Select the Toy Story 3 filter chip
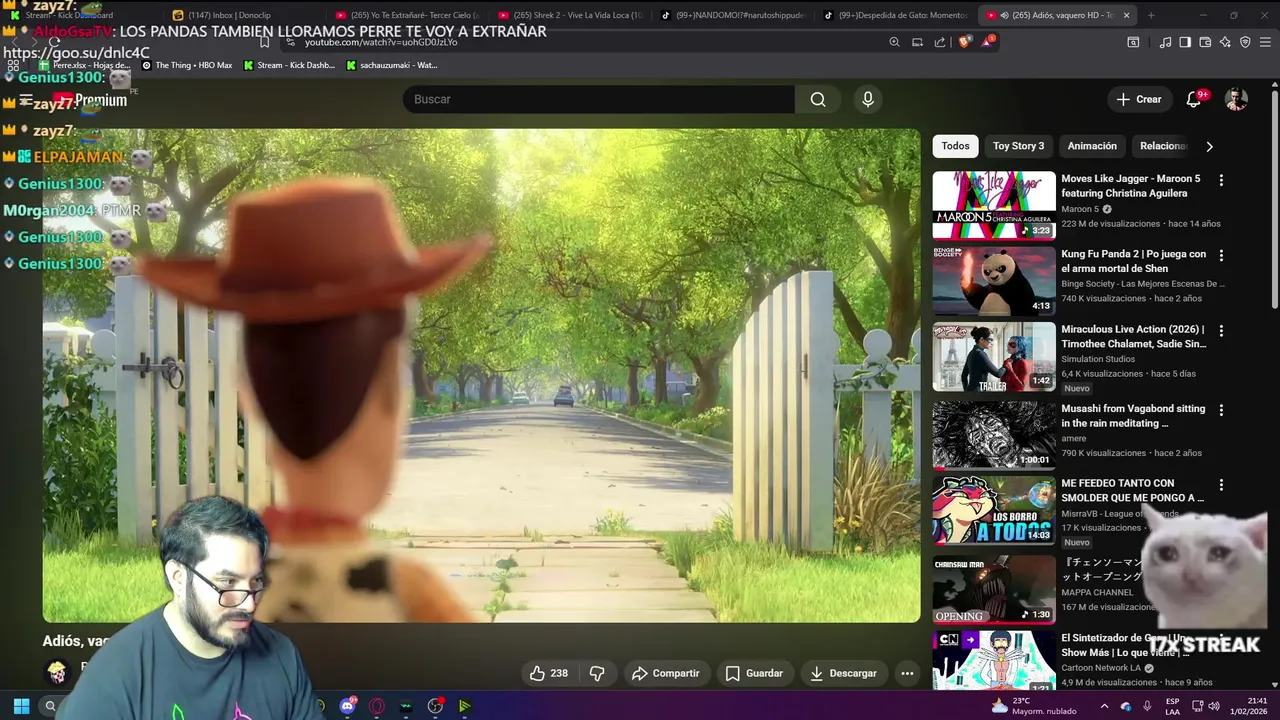This screenshot has height=720, width=1280. [1018, 146]
